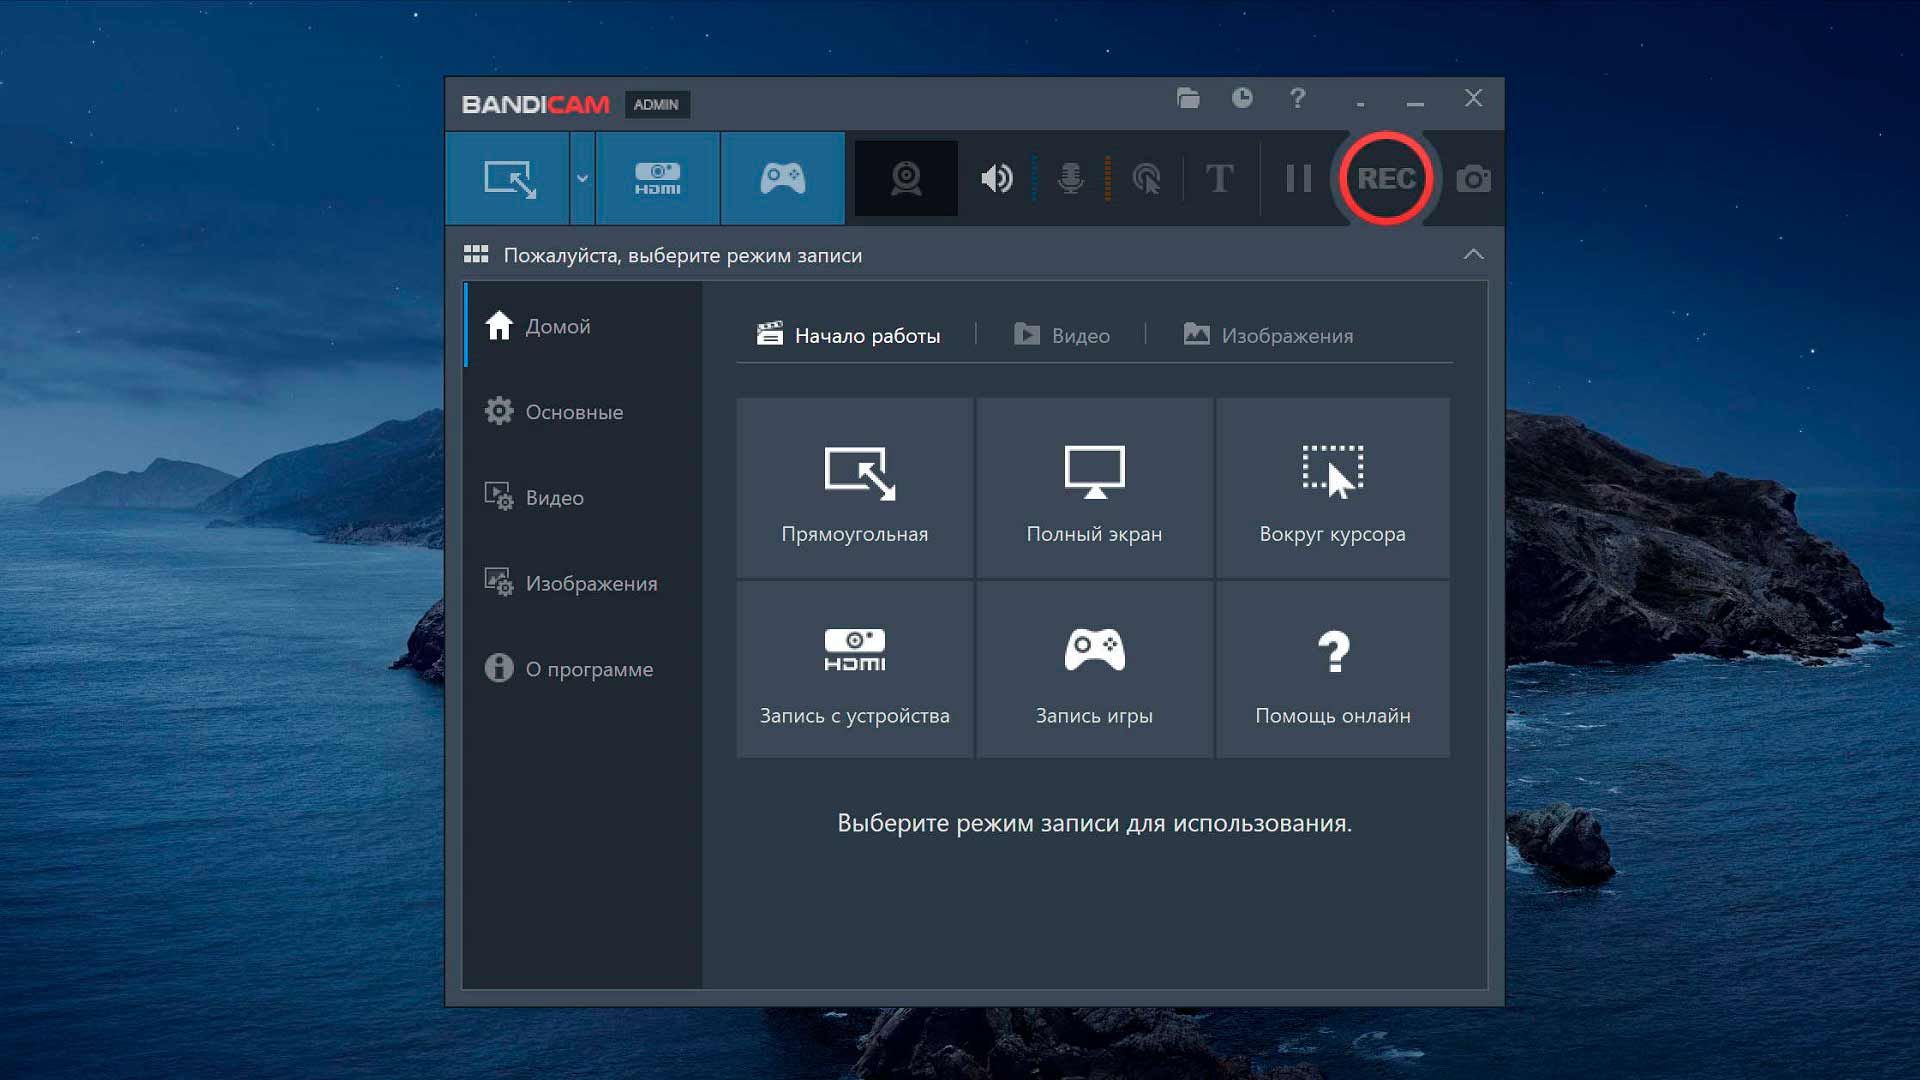Expand the rectangle mode dropdown arrow
This screenshot has height=1080, width=1920.
pyautogui.click(x=581, y=178)
